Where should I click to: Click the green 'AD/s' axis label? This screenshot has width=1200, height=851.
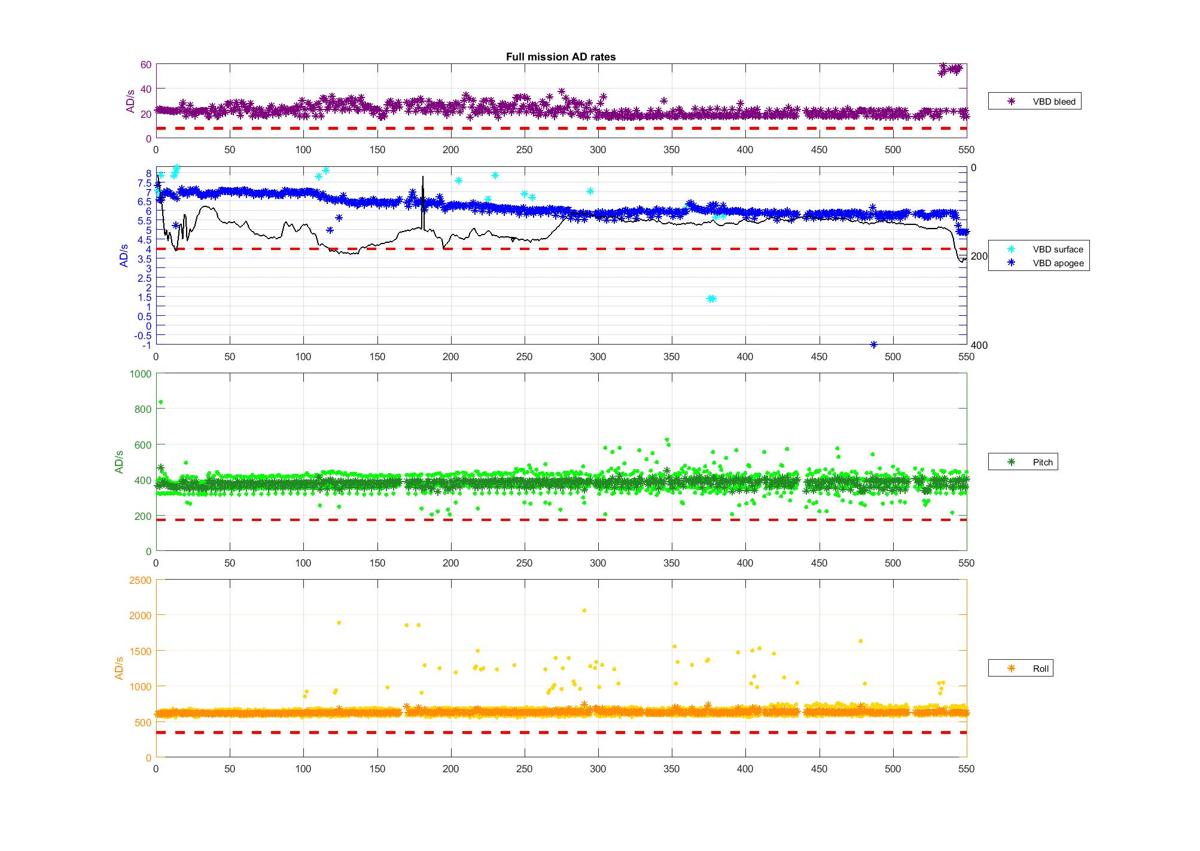click(118, 462)
